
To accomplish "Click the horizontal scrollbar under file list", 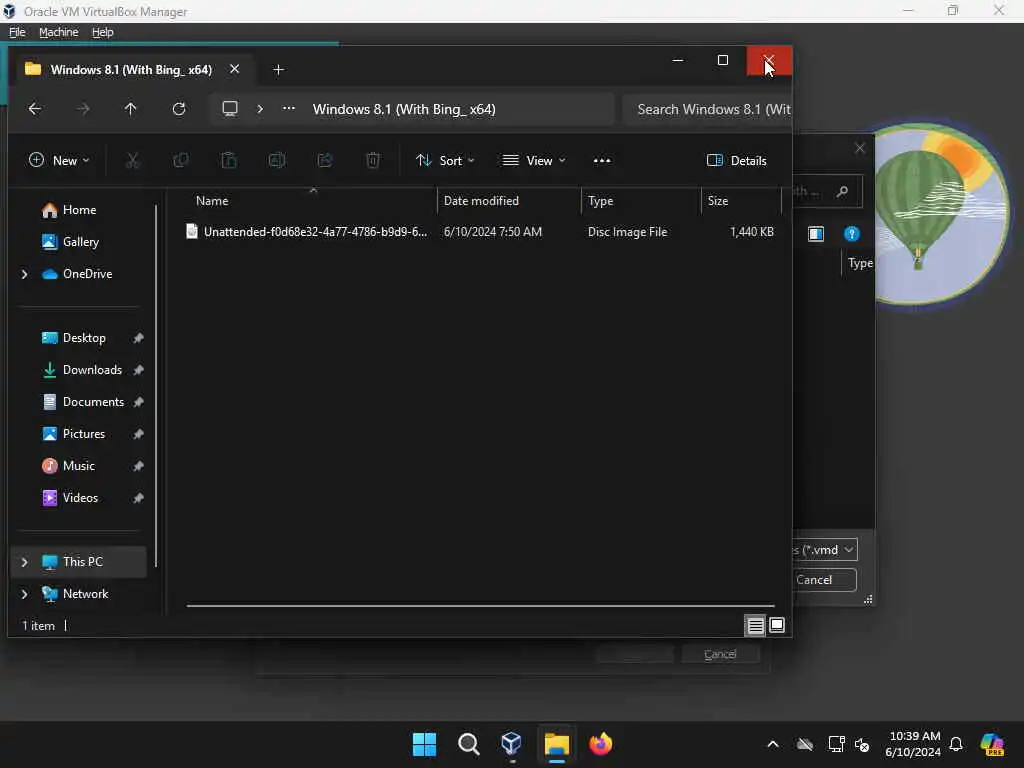I will pos(480,606).
